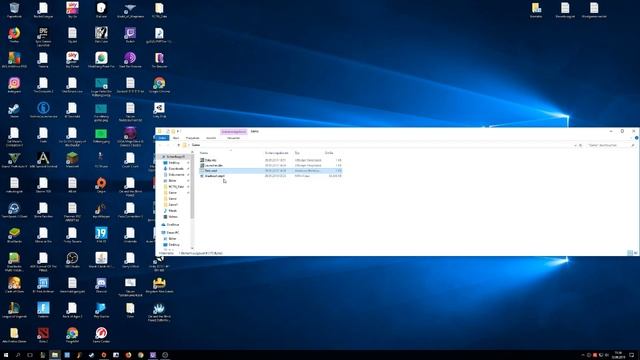Open the address bar history dropdown
This screenshot has width=640, height=360.
point(575,145)
